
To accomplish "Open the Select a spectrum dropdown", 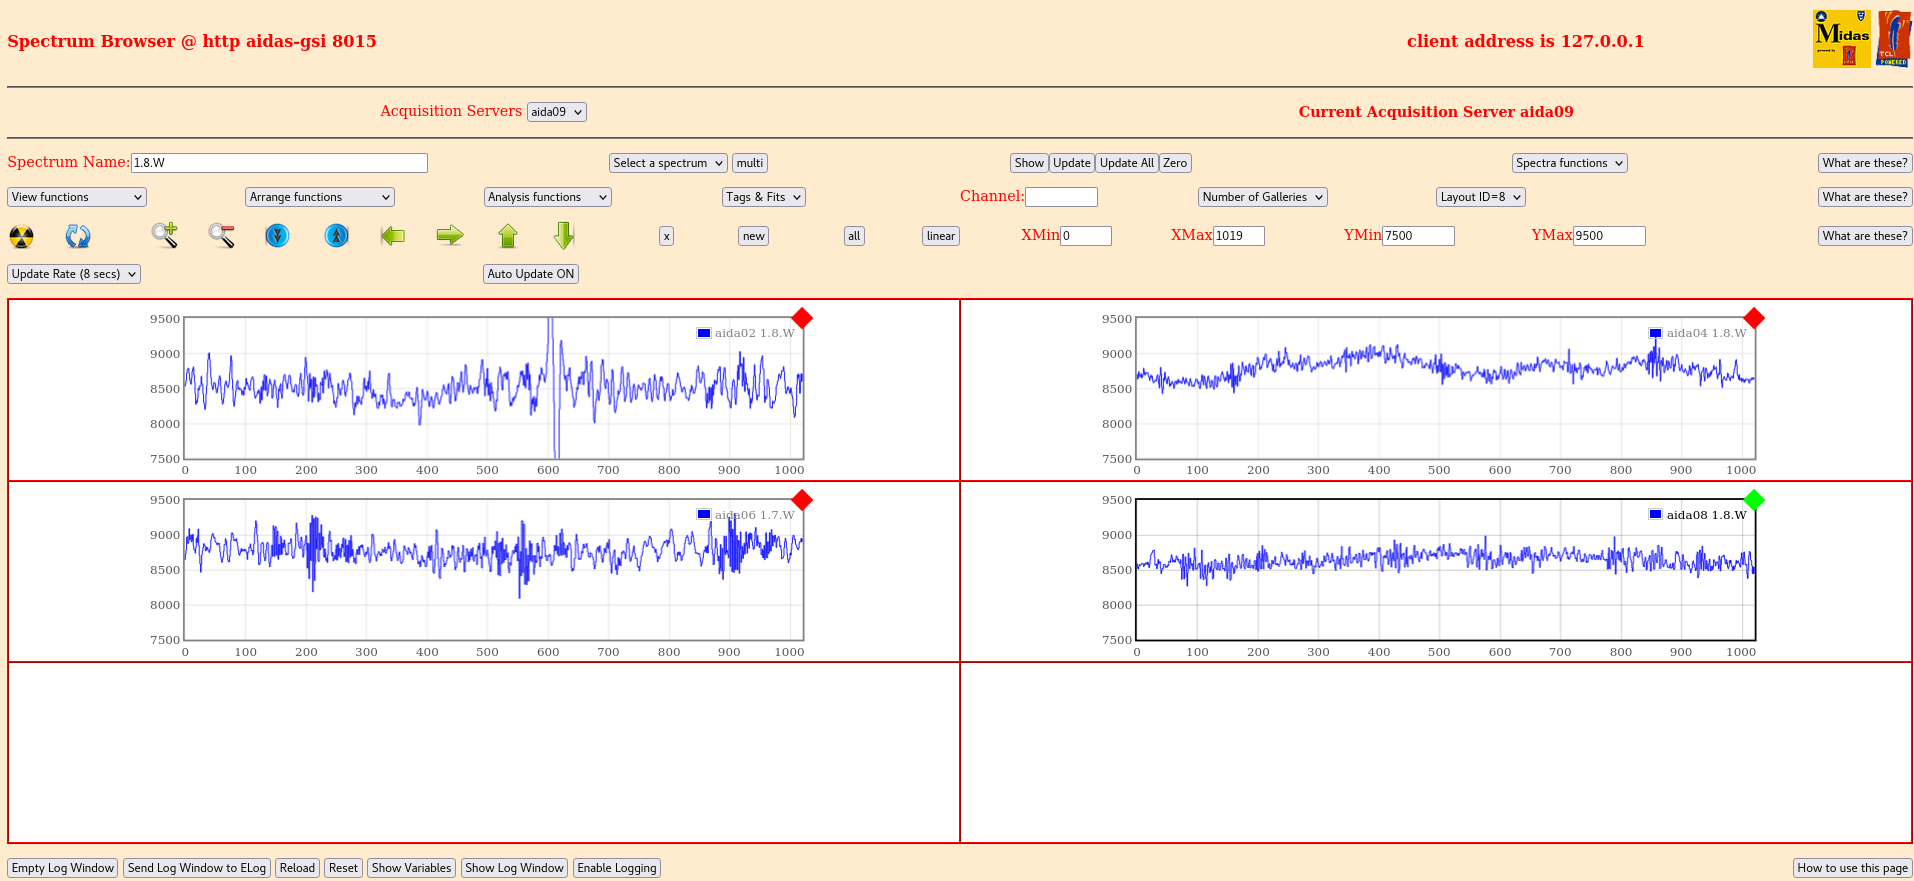I will (668, 163).
